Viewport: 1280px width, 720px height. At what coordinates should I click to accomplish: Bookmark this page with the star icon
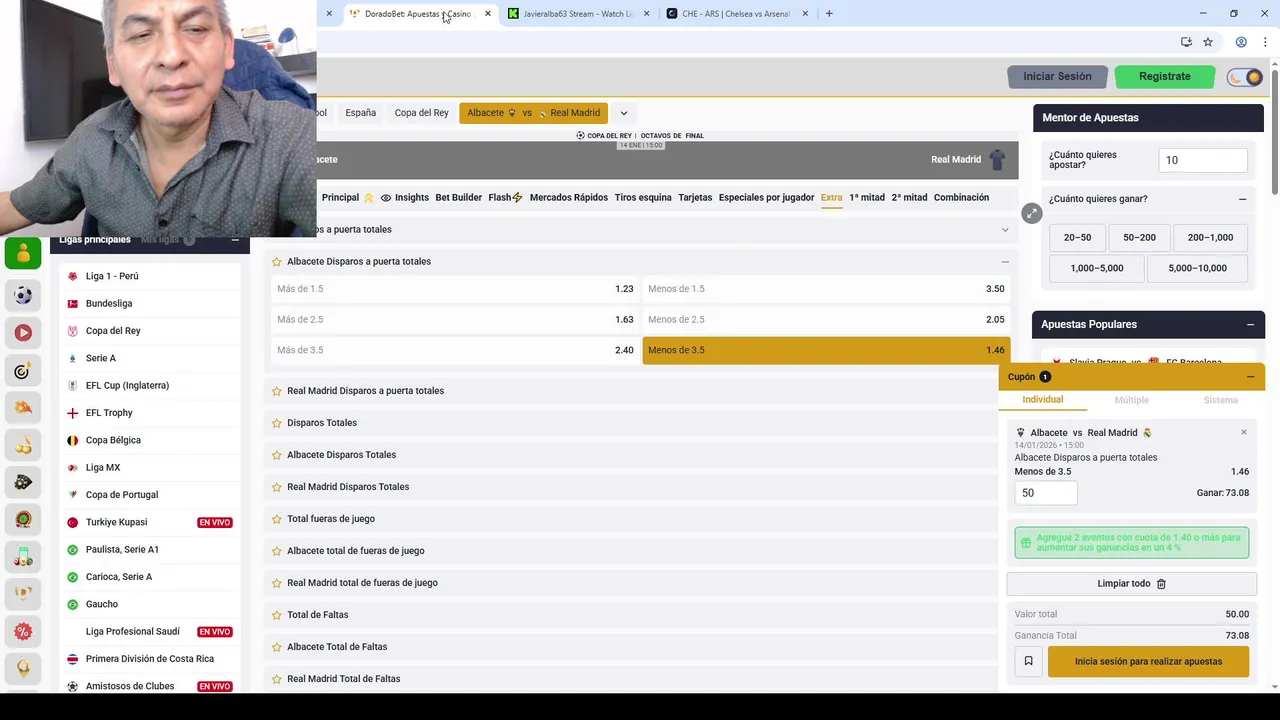(1208, 42)
